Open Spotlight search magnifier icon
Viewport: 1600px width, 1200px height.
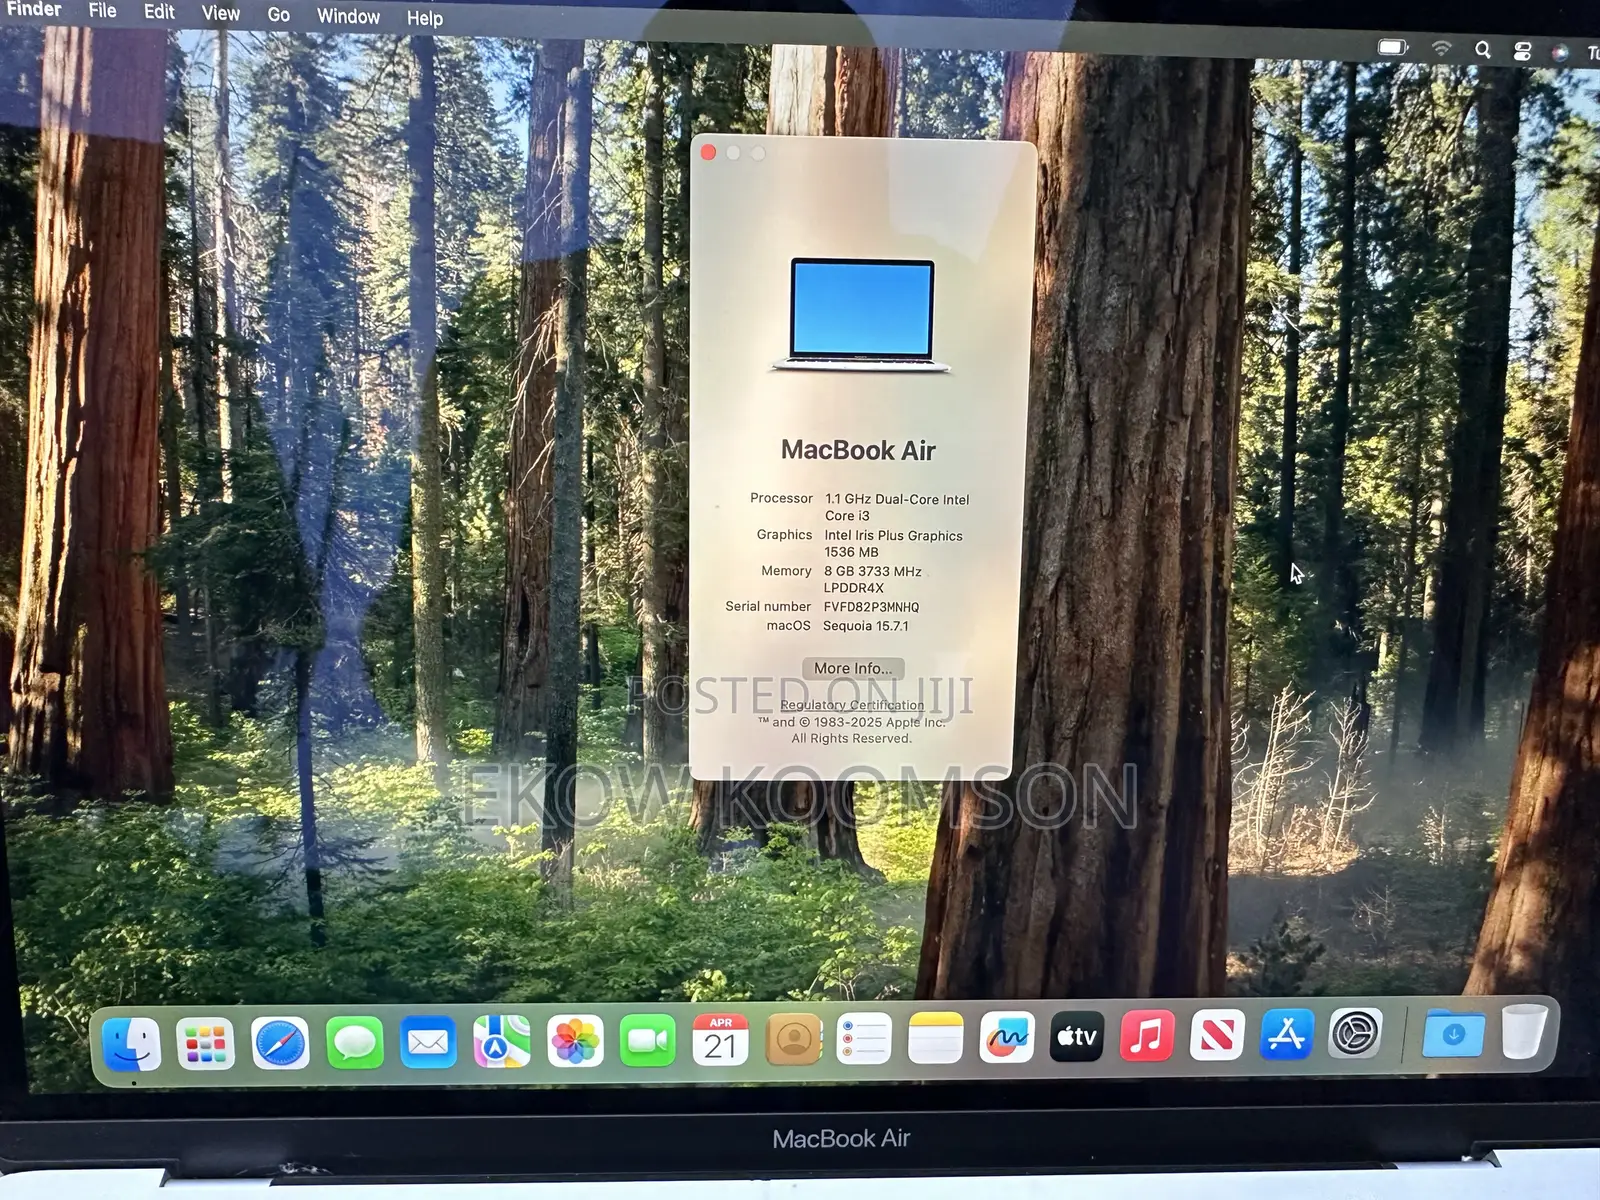[1483, 49]
